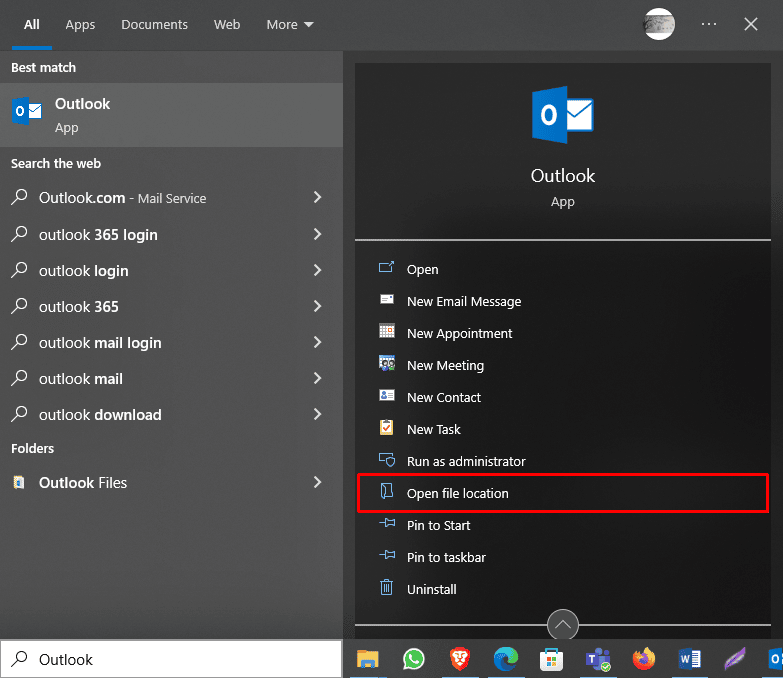This screenshot has height=678, width=783.
Task: Click the purple feather app taskbar icon
Action: click(736, 659)
